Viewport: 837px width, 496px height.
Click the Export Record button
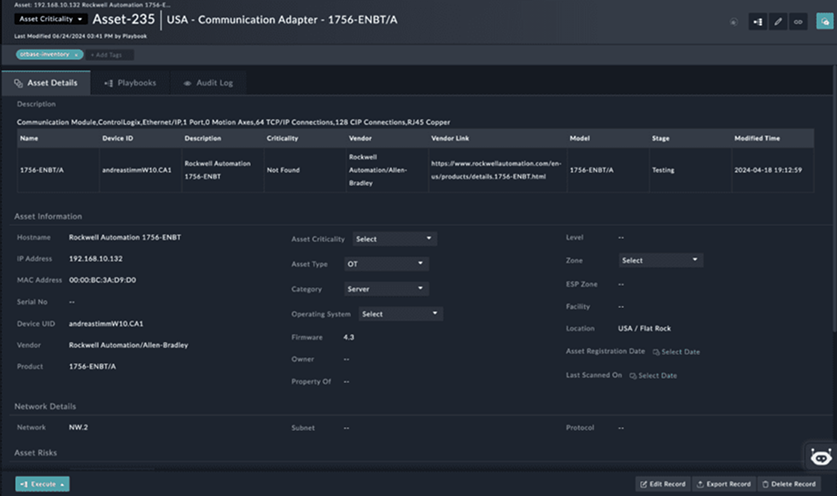click(724, 484)
